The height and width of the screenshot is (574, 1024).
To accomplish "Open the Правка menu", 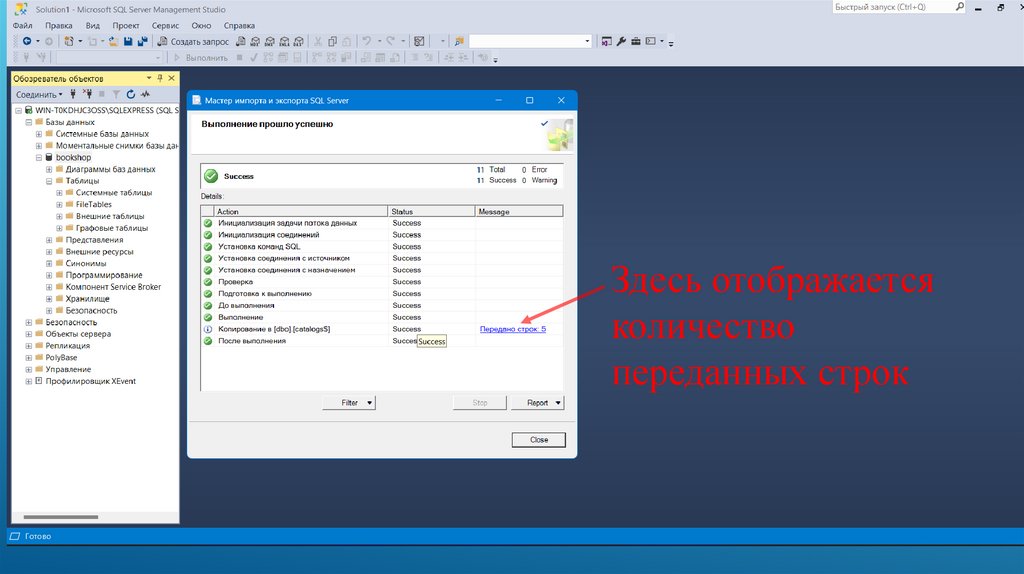I will tap(59, 25).
